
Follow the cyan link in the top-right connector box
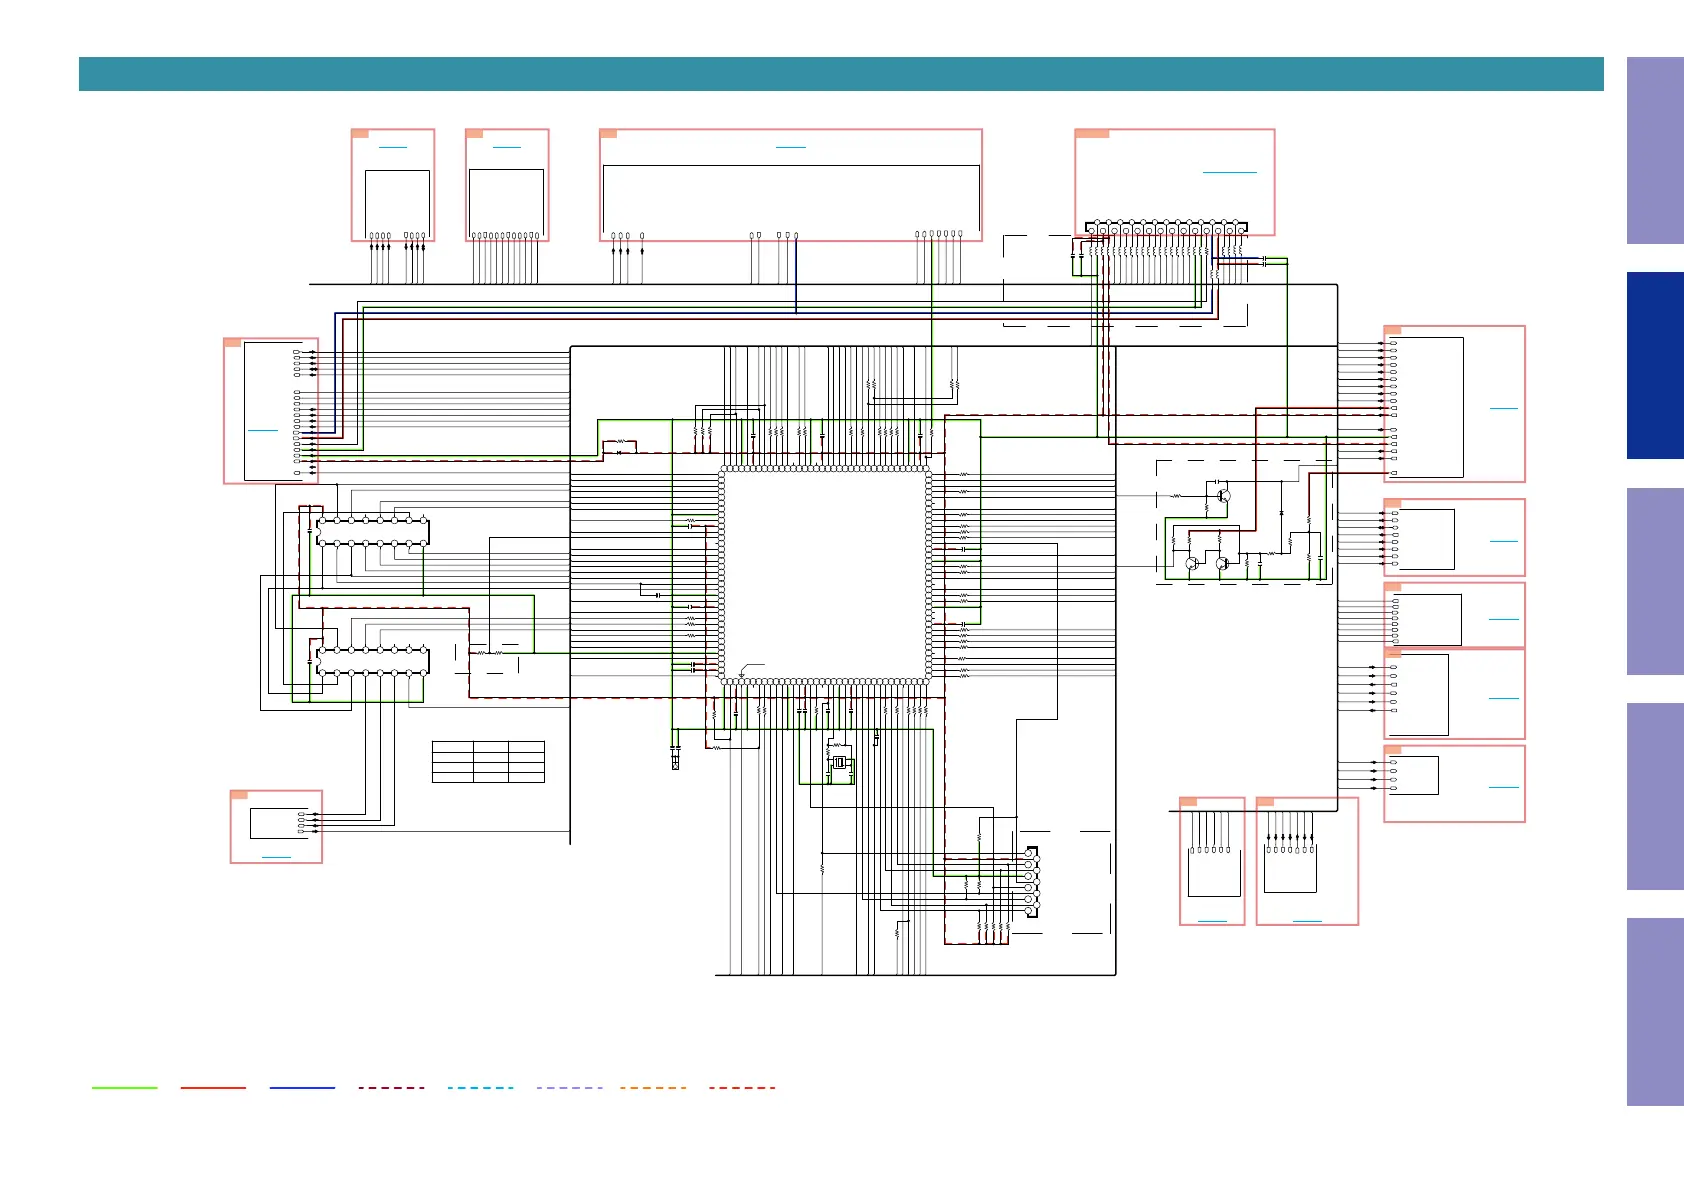tap(1229, 172)
